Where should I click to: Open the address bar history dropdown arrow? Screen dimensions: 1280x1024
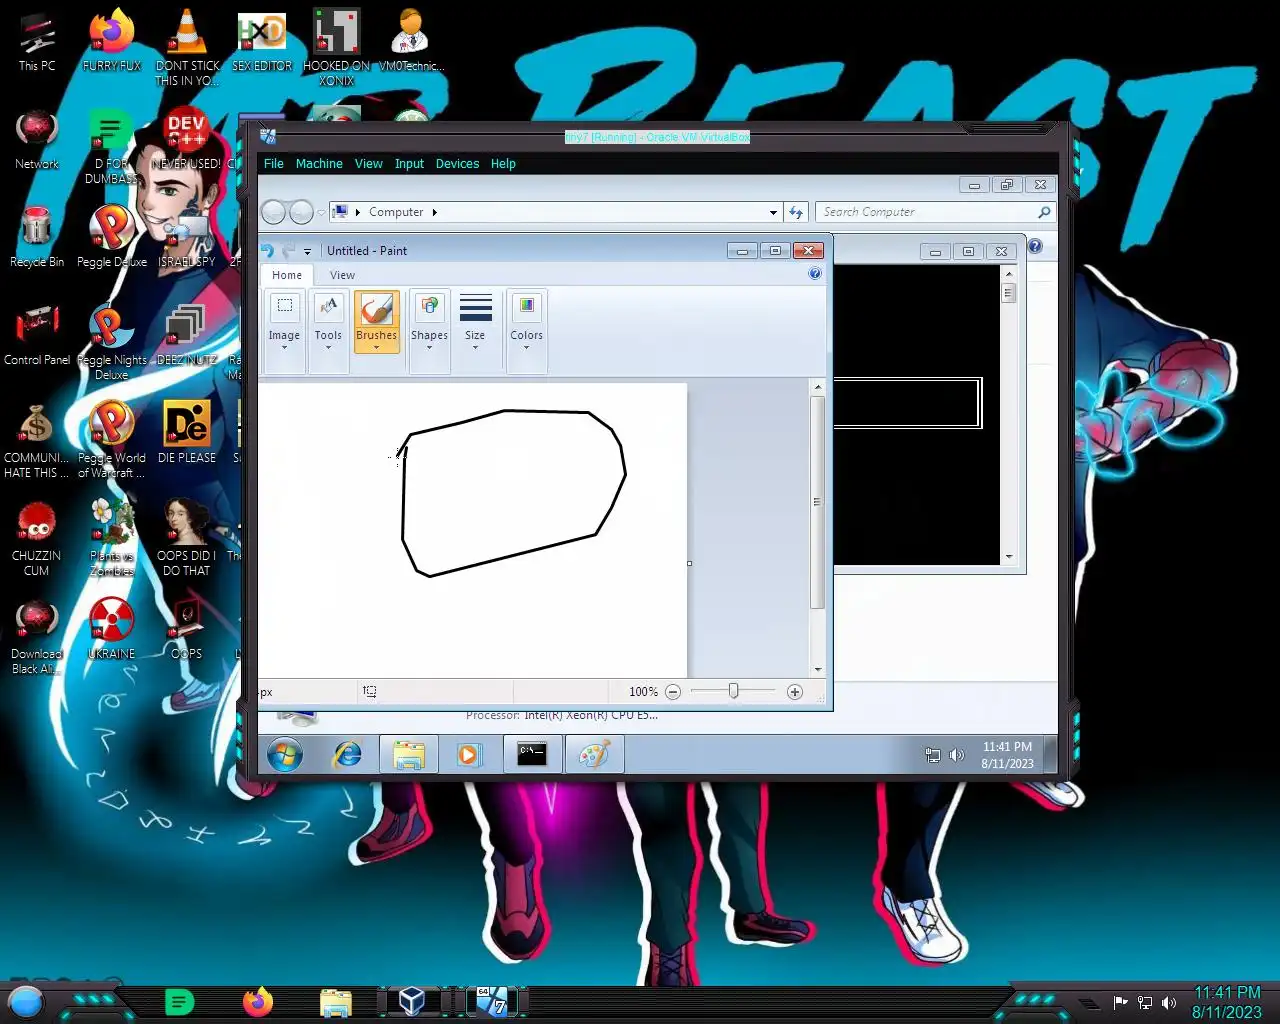tap(773, 212)
